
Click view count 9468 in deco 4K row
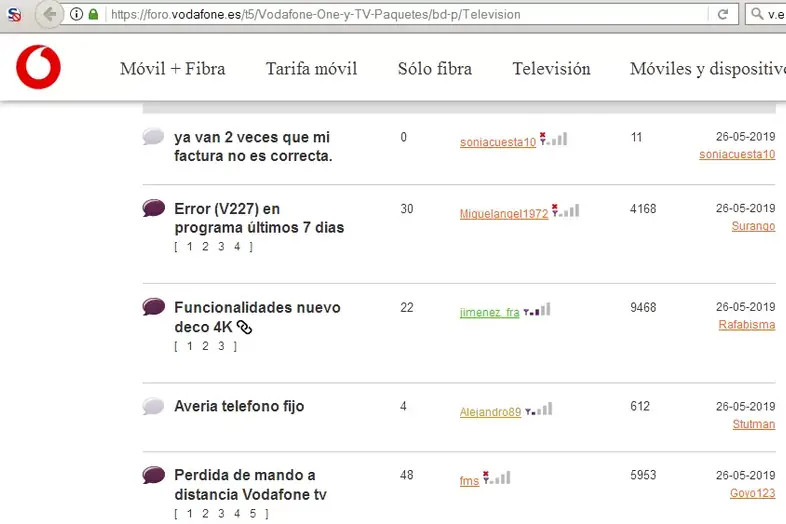pos(643,307)
